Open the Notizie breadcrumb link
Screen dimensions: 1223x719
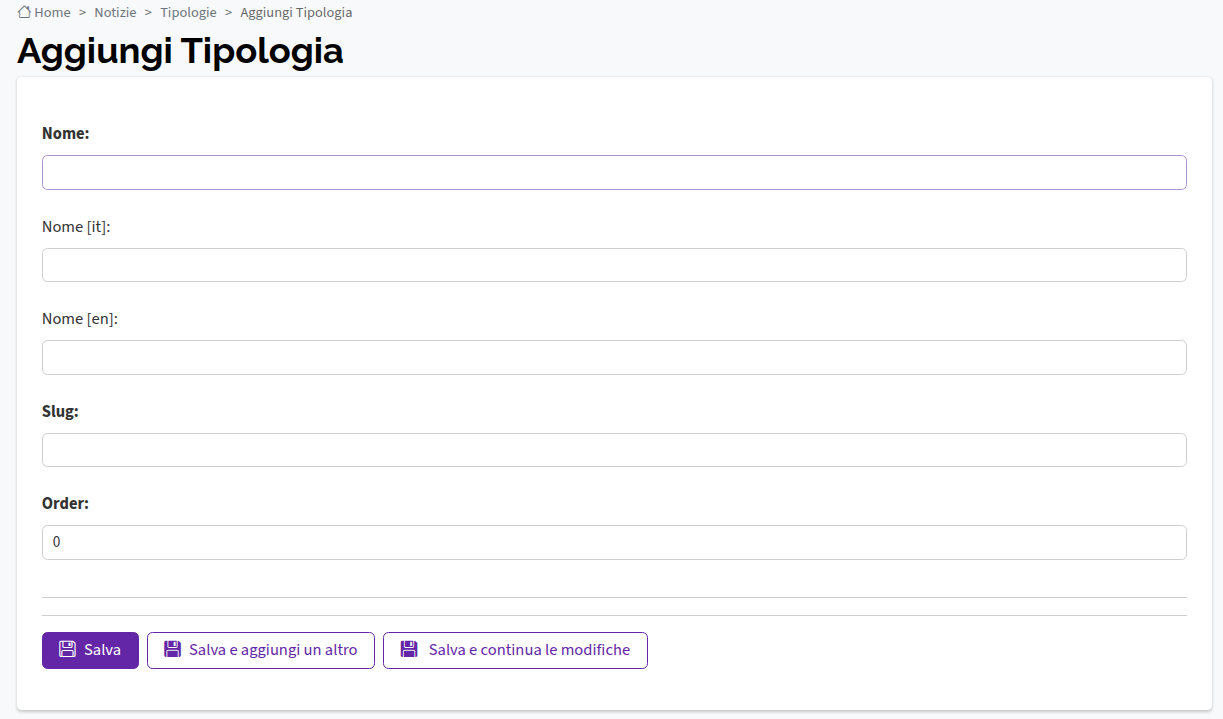coord(115,13)
